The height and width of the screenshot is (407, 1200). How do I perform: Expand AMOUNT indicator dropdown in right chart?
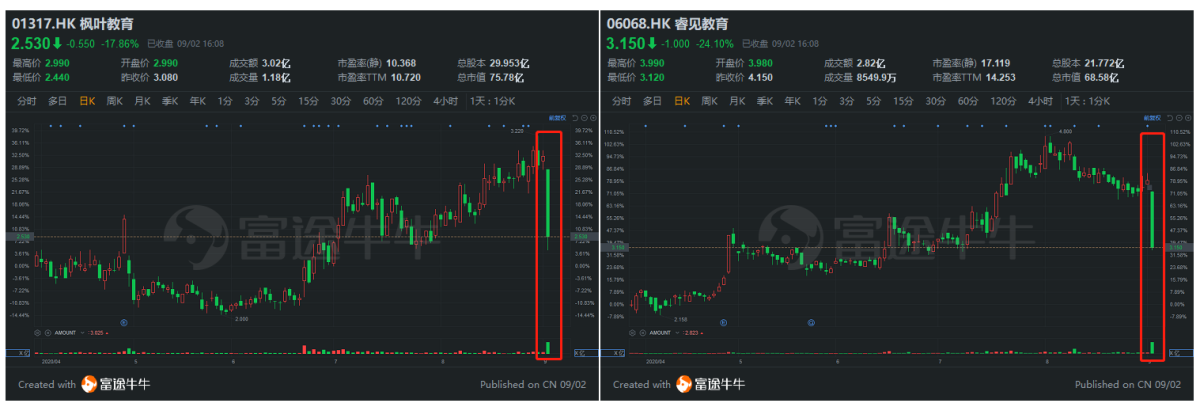coord(677,333)
